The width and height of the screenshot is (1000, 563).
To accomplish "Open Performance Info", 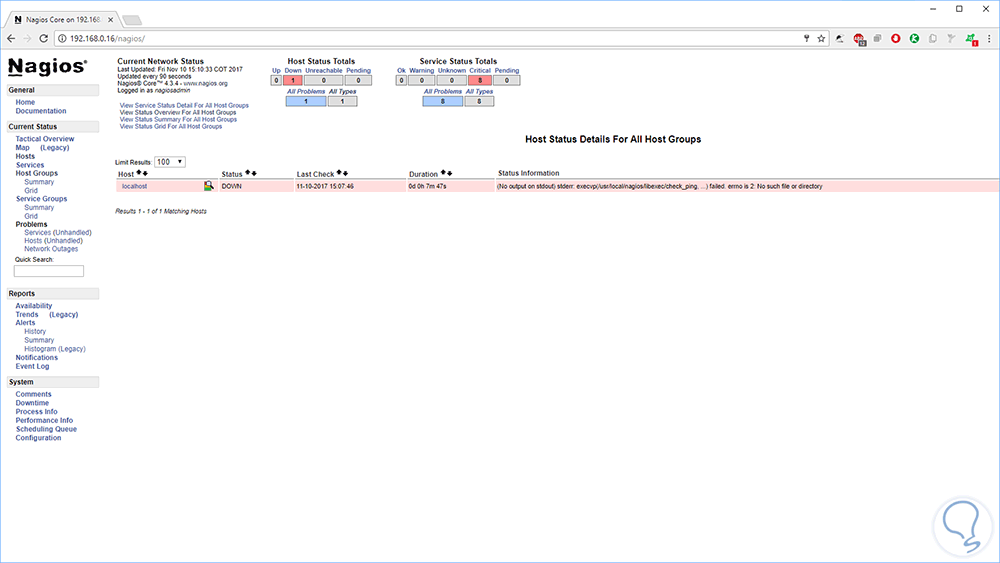I will click(x=44, y=421).
